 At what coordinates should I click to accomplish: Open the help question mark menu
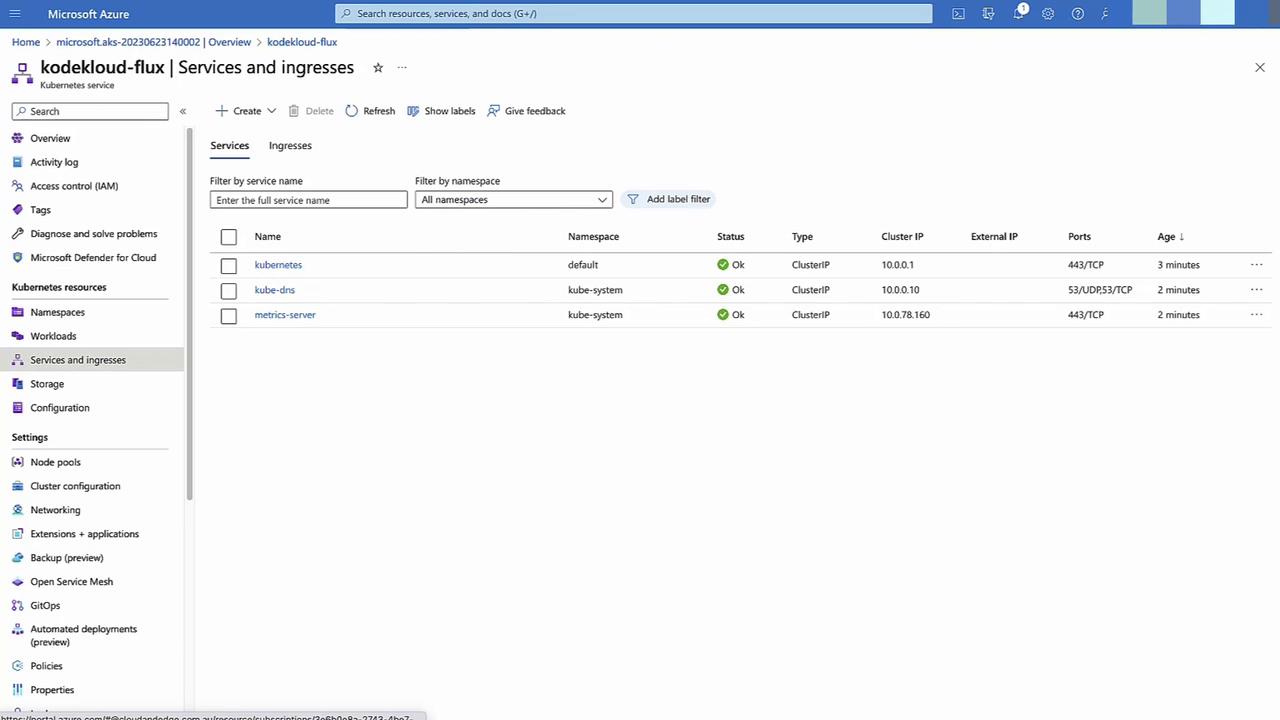[1077, 14]
